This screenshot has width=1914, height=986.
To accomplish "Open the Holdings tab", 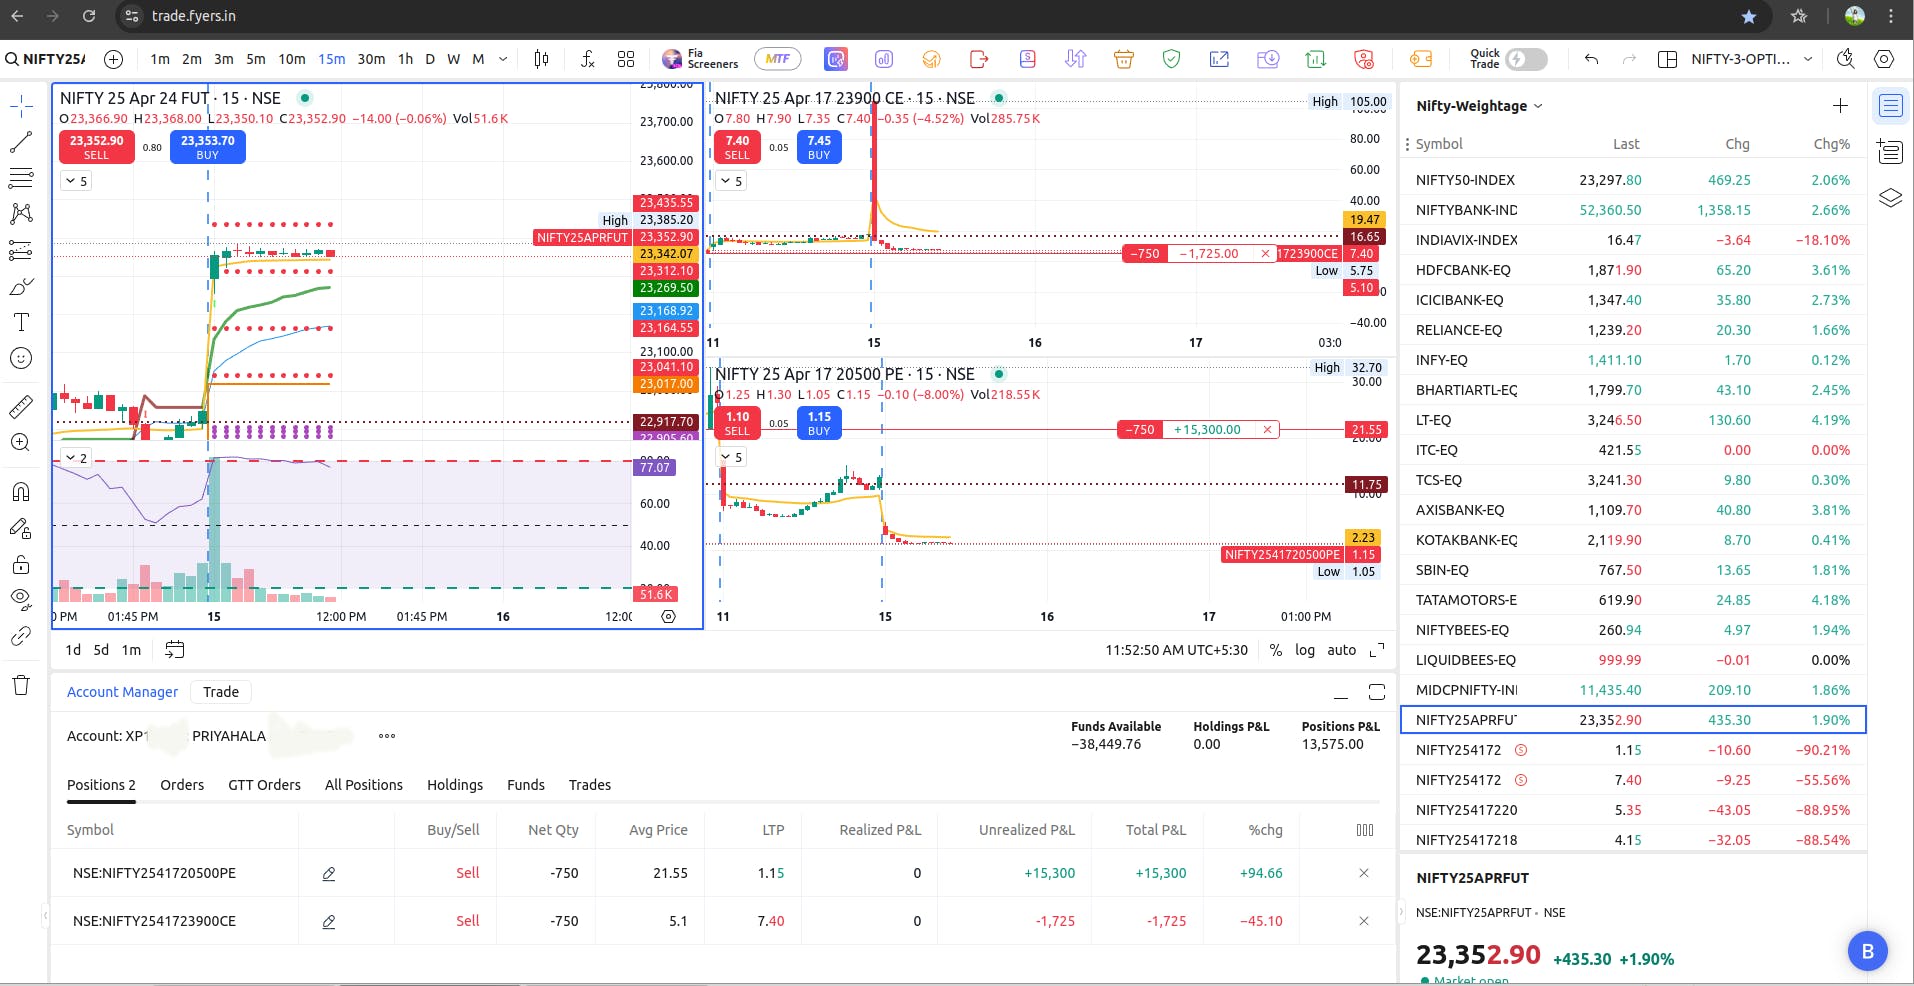I will pos(455,785).
